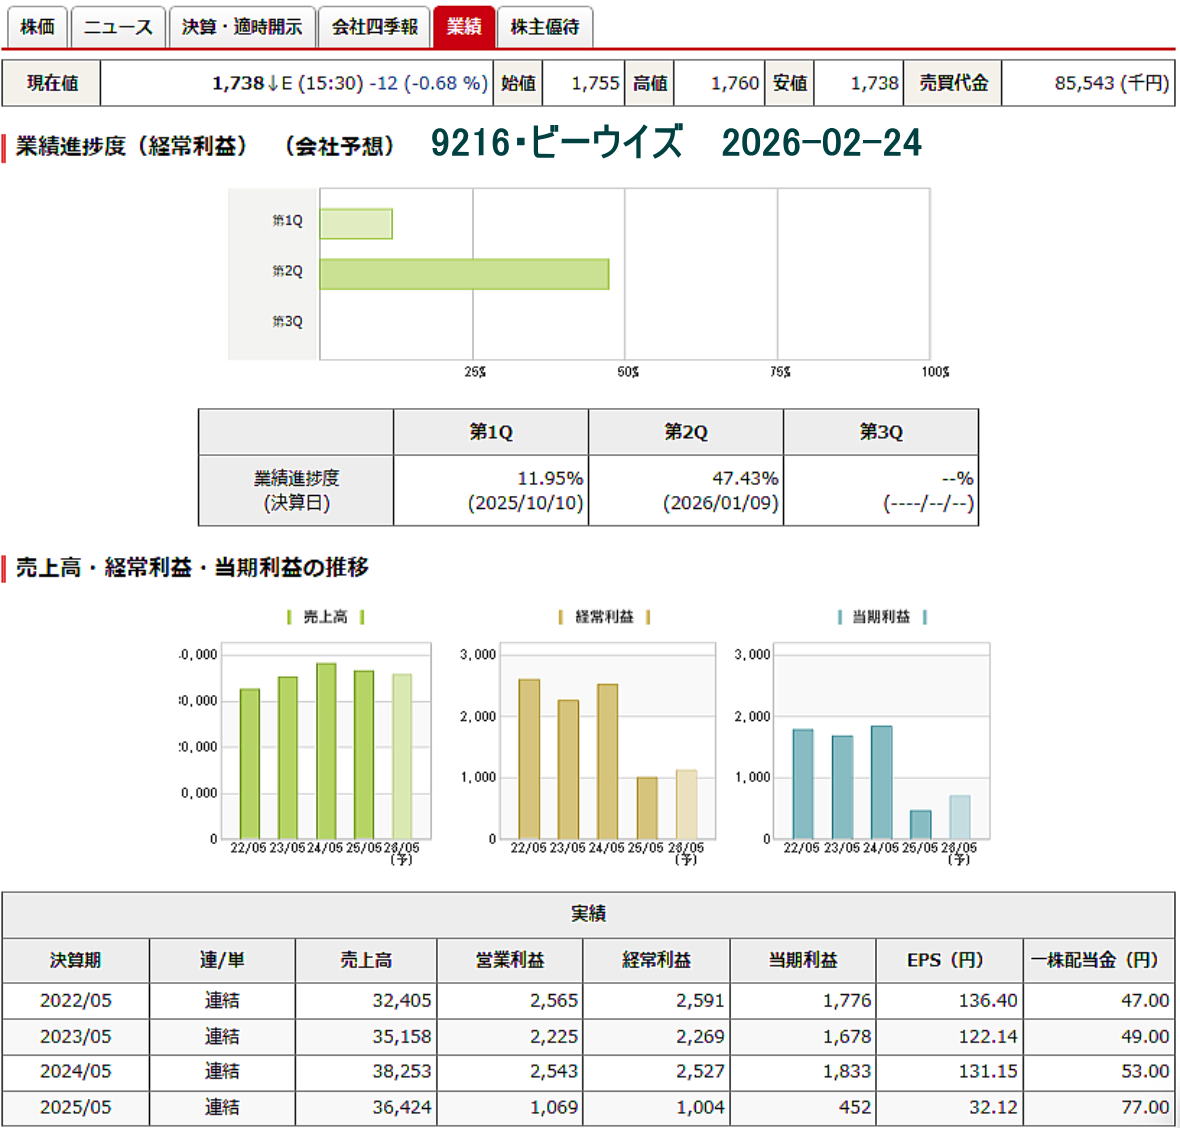Click the 売上高 column header in 実績 table
1180x1128 pixels.
pos(366,960)
